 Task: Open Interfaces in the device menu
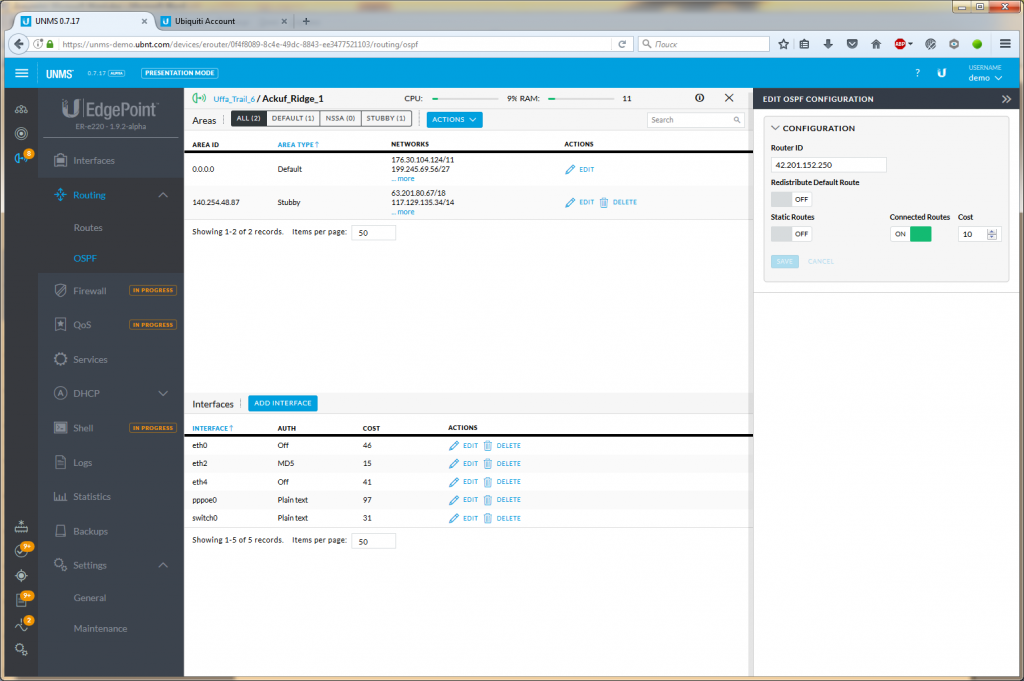point(93,161)
